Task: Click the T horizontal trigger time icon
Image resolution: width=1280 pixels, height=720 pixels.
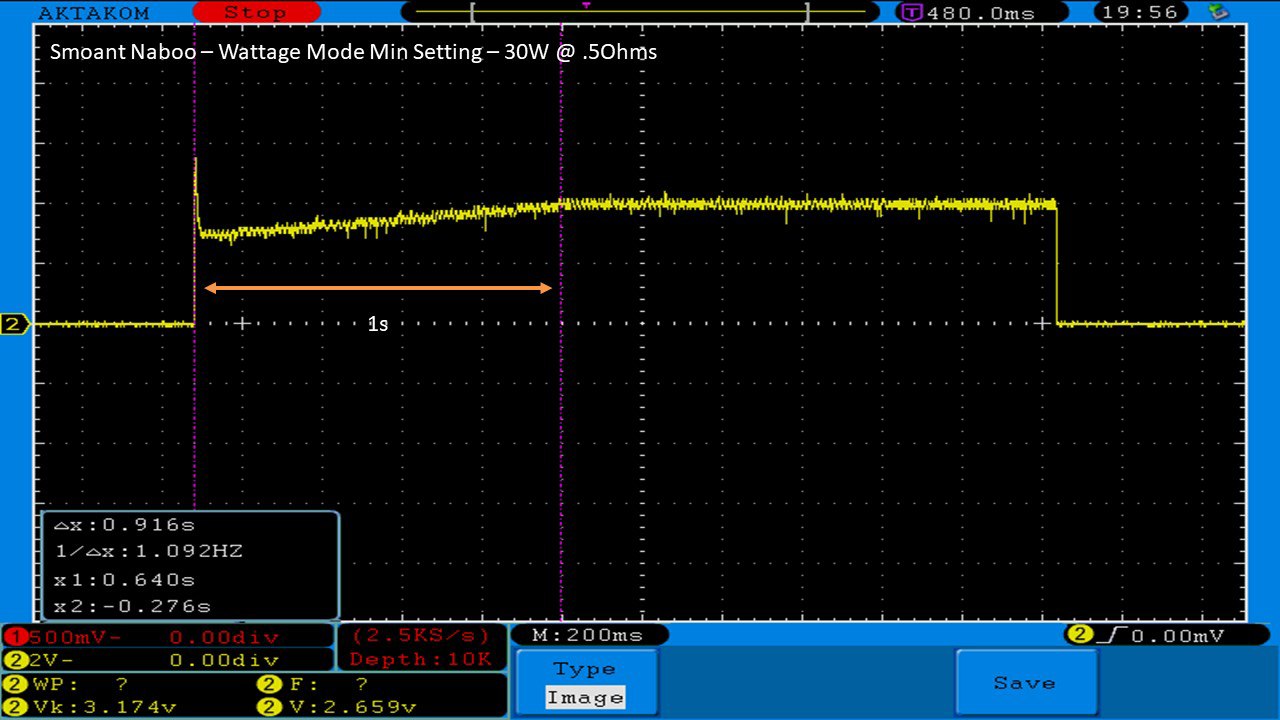Action: click(911, 13)
